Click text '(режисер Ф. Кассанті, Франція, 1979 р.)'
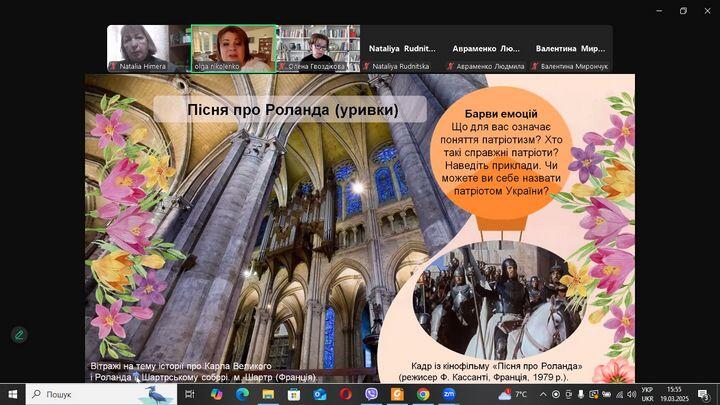The width and height of the screenshot is (720, 405). pyautogui.click(x=484, y=377)
